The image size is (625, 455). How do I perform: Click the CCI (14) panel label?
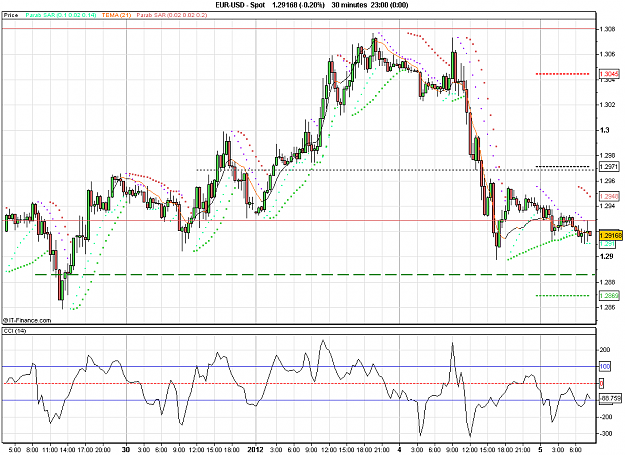point(14,331)
